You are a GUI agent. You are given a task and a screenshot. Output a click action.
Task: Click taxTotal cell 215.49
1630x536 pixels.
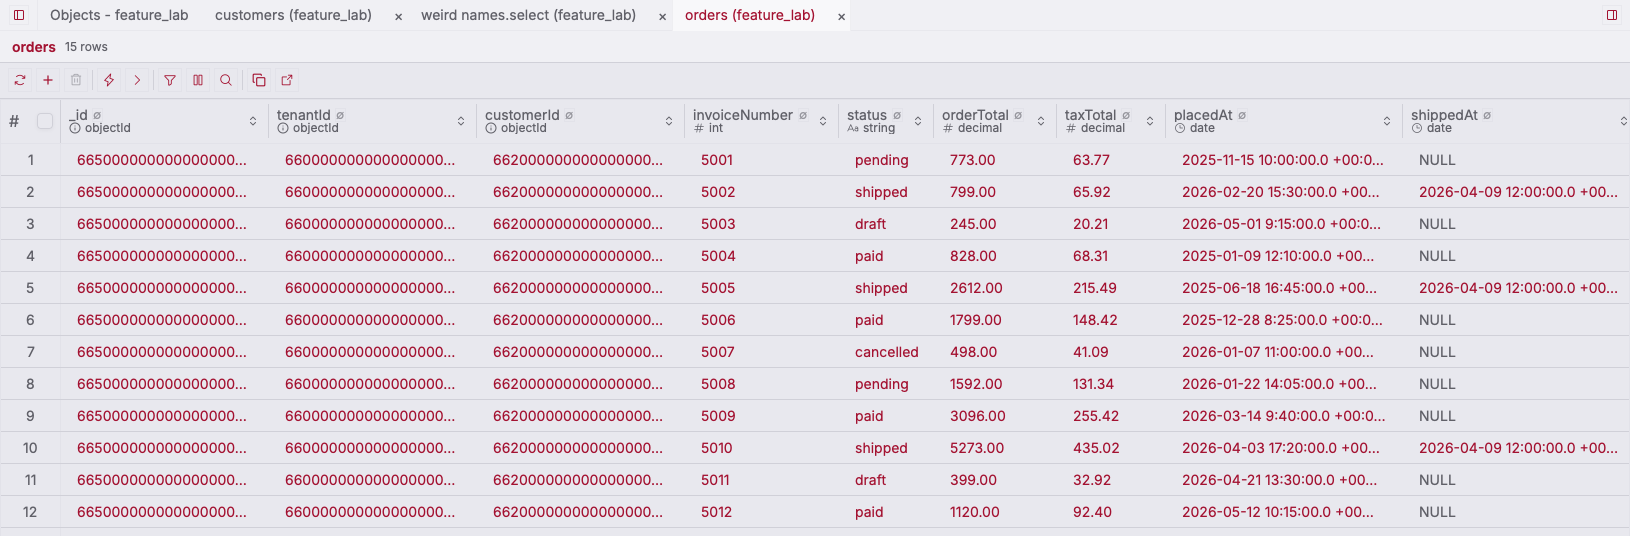pyautogui.click(x=1111, y=288)
